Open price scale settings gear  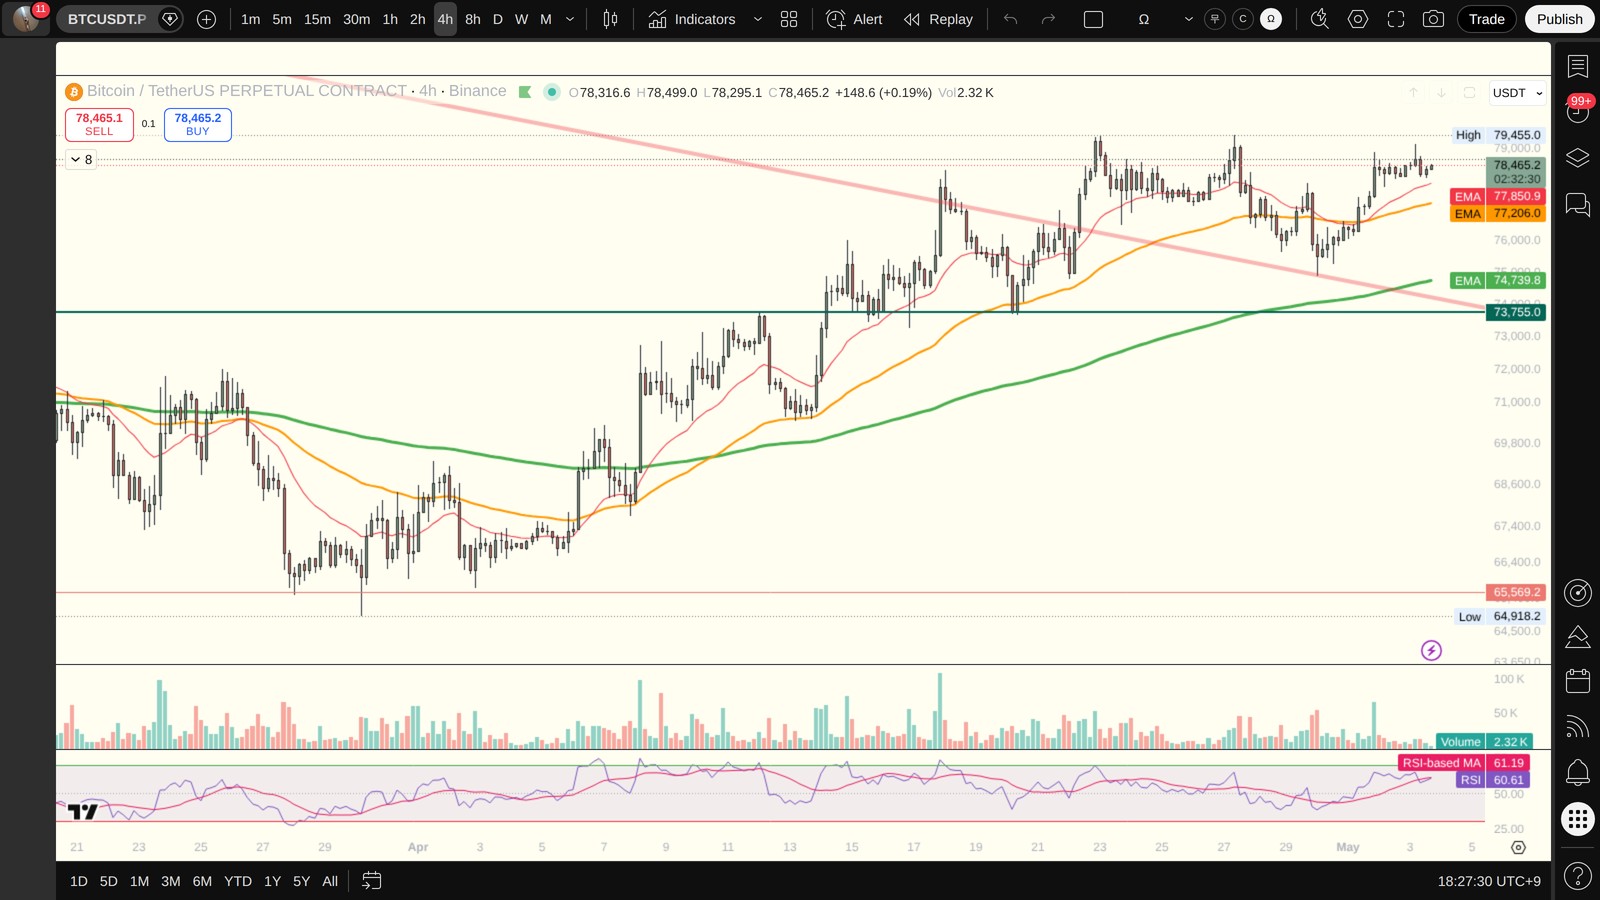(x=1518, y=847)
